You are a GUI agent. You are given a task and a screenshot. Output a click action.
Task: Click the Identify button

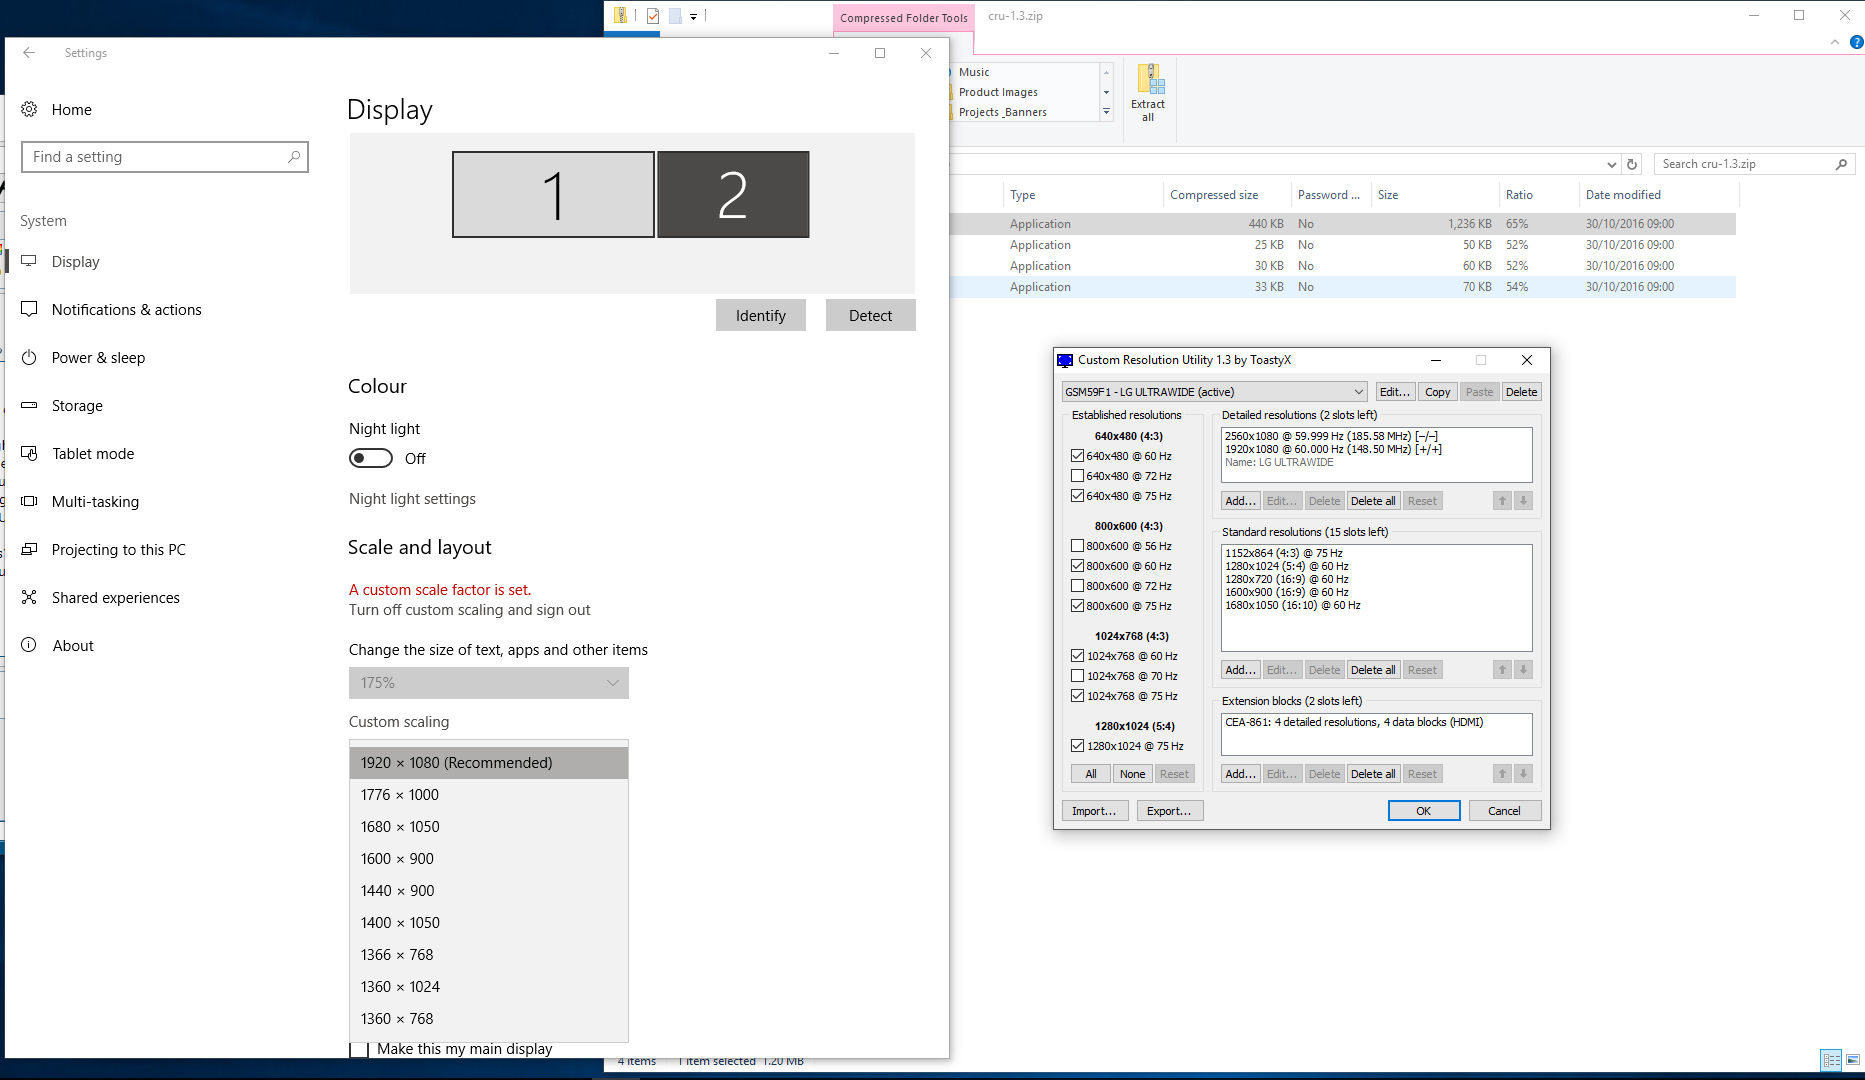coord(760,316)
